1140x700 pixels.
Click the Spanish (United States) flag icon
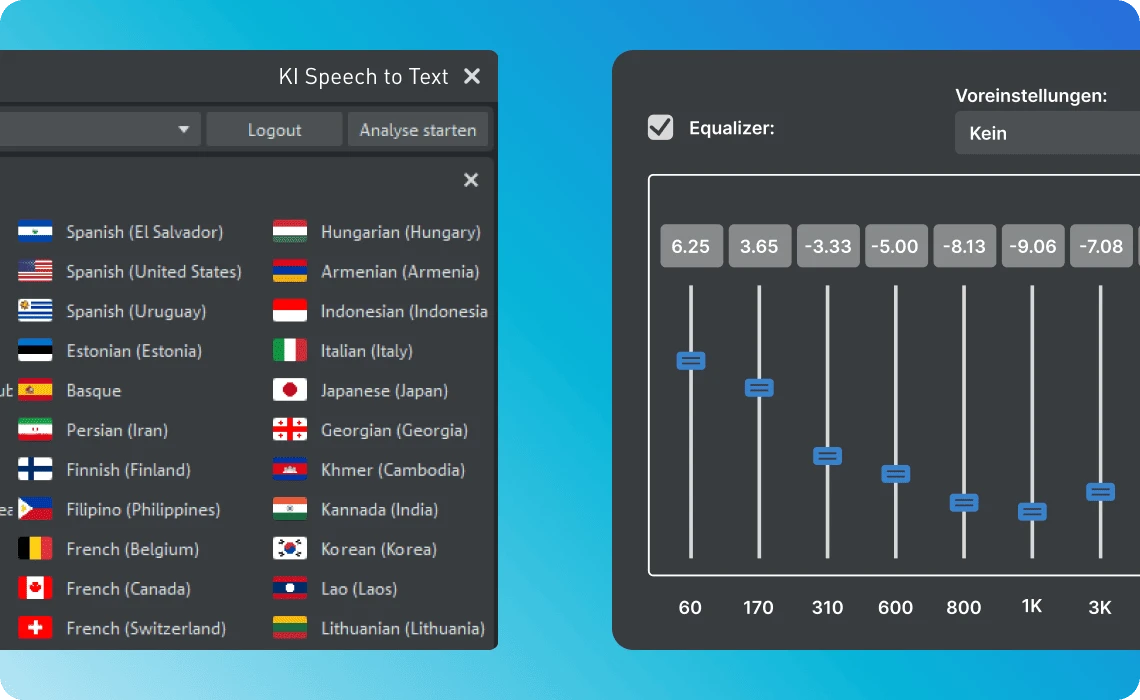(x=35, y=272)
